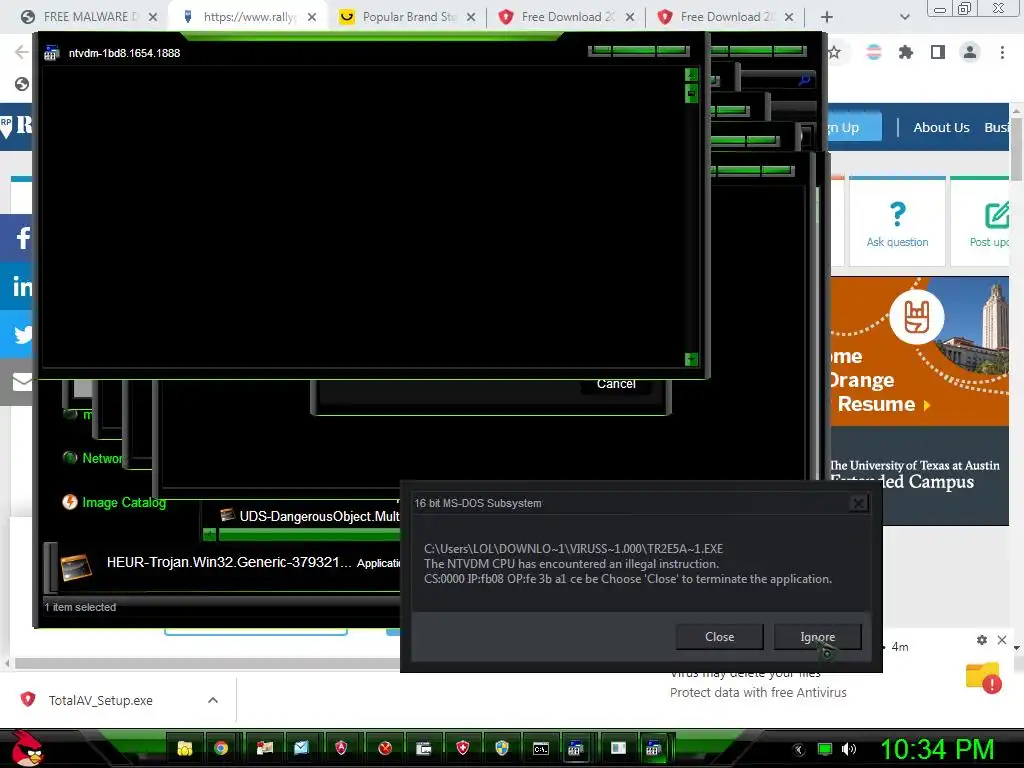Click Close in MS-DOS Subsystem dialog
This screenshot has height=768, width=1024.
tap(719, 637)
